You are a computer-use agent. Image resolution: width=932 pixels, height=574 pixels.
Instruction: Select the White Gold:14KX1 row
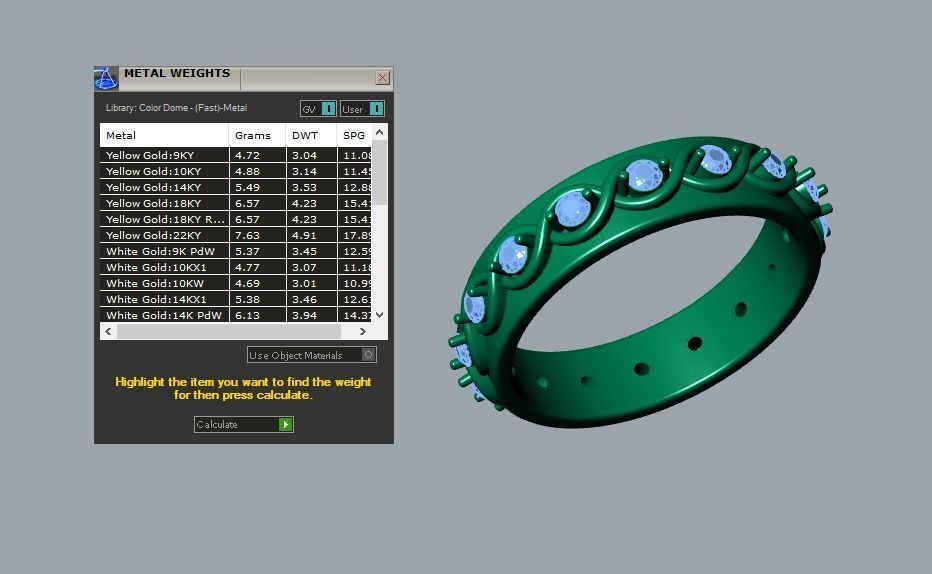pos(235,299)
